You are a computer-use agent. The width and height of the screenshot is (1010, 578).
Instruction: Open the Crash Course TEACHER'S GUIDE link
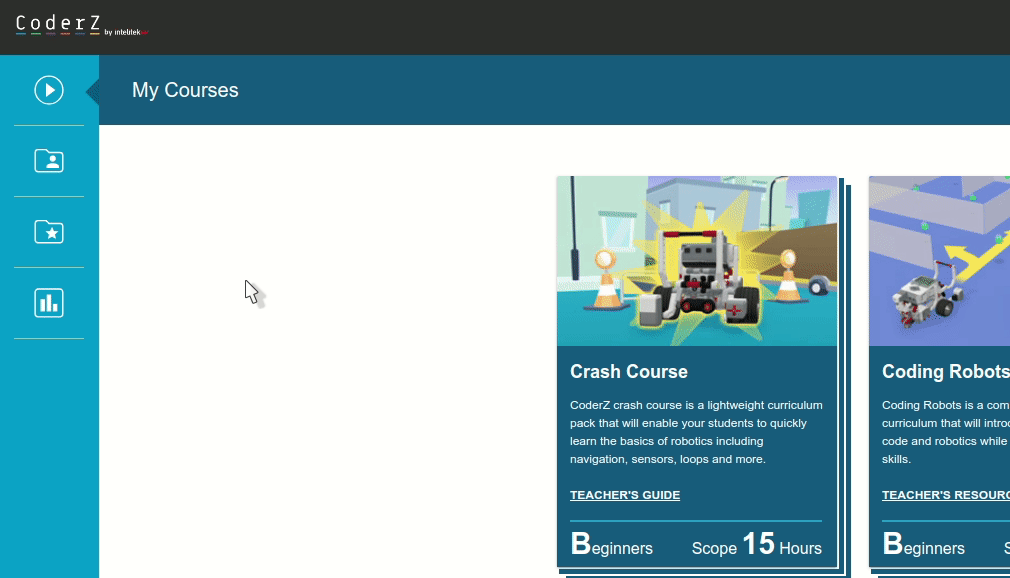point(625,495)
